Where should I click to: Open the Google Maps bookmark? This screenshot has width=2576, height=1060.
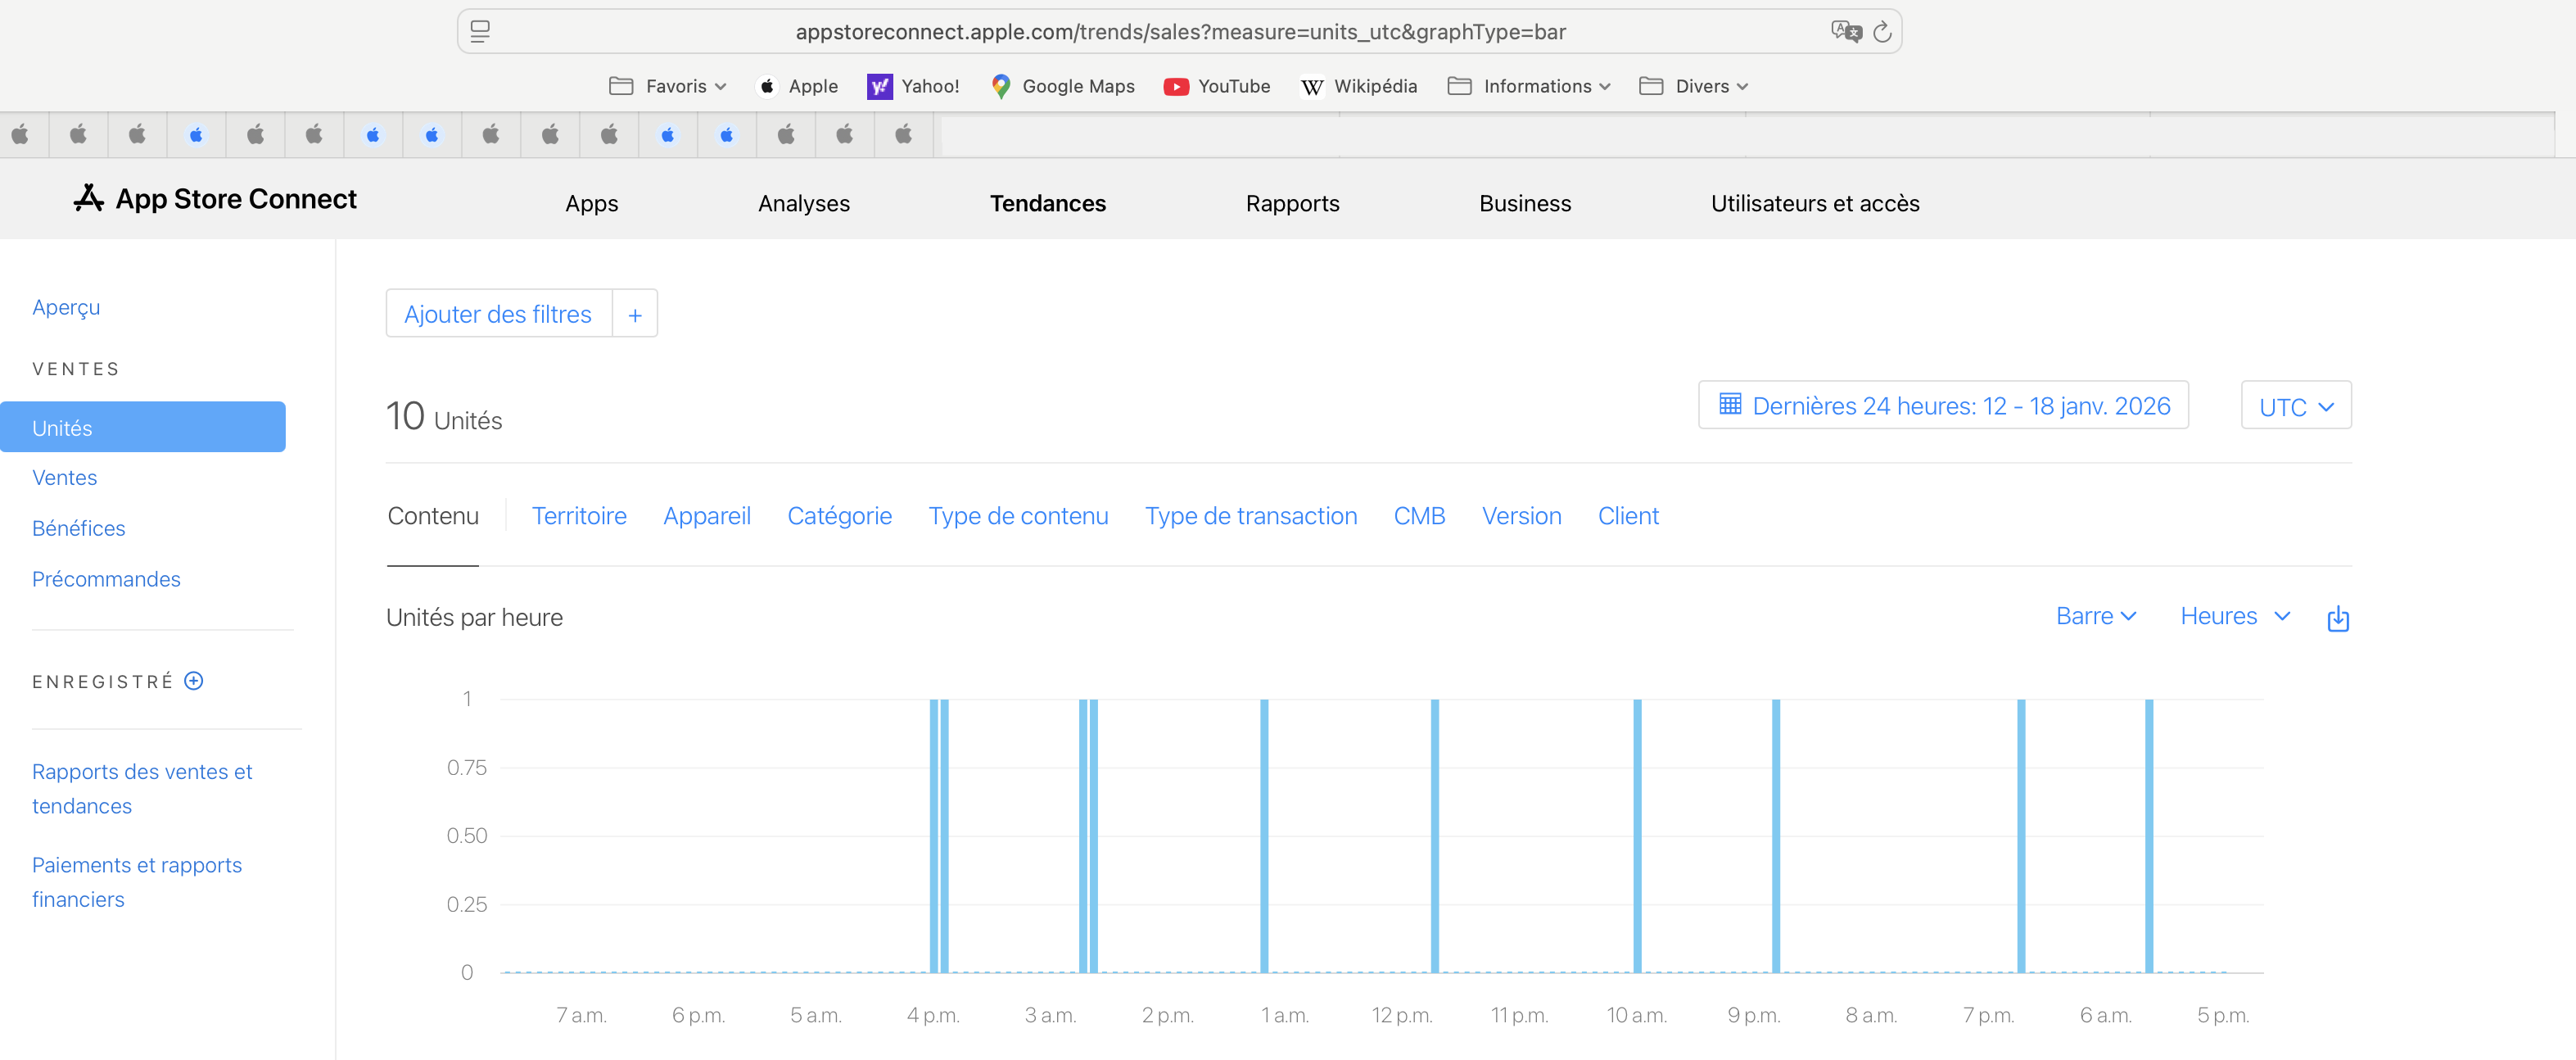(1062, 86)
